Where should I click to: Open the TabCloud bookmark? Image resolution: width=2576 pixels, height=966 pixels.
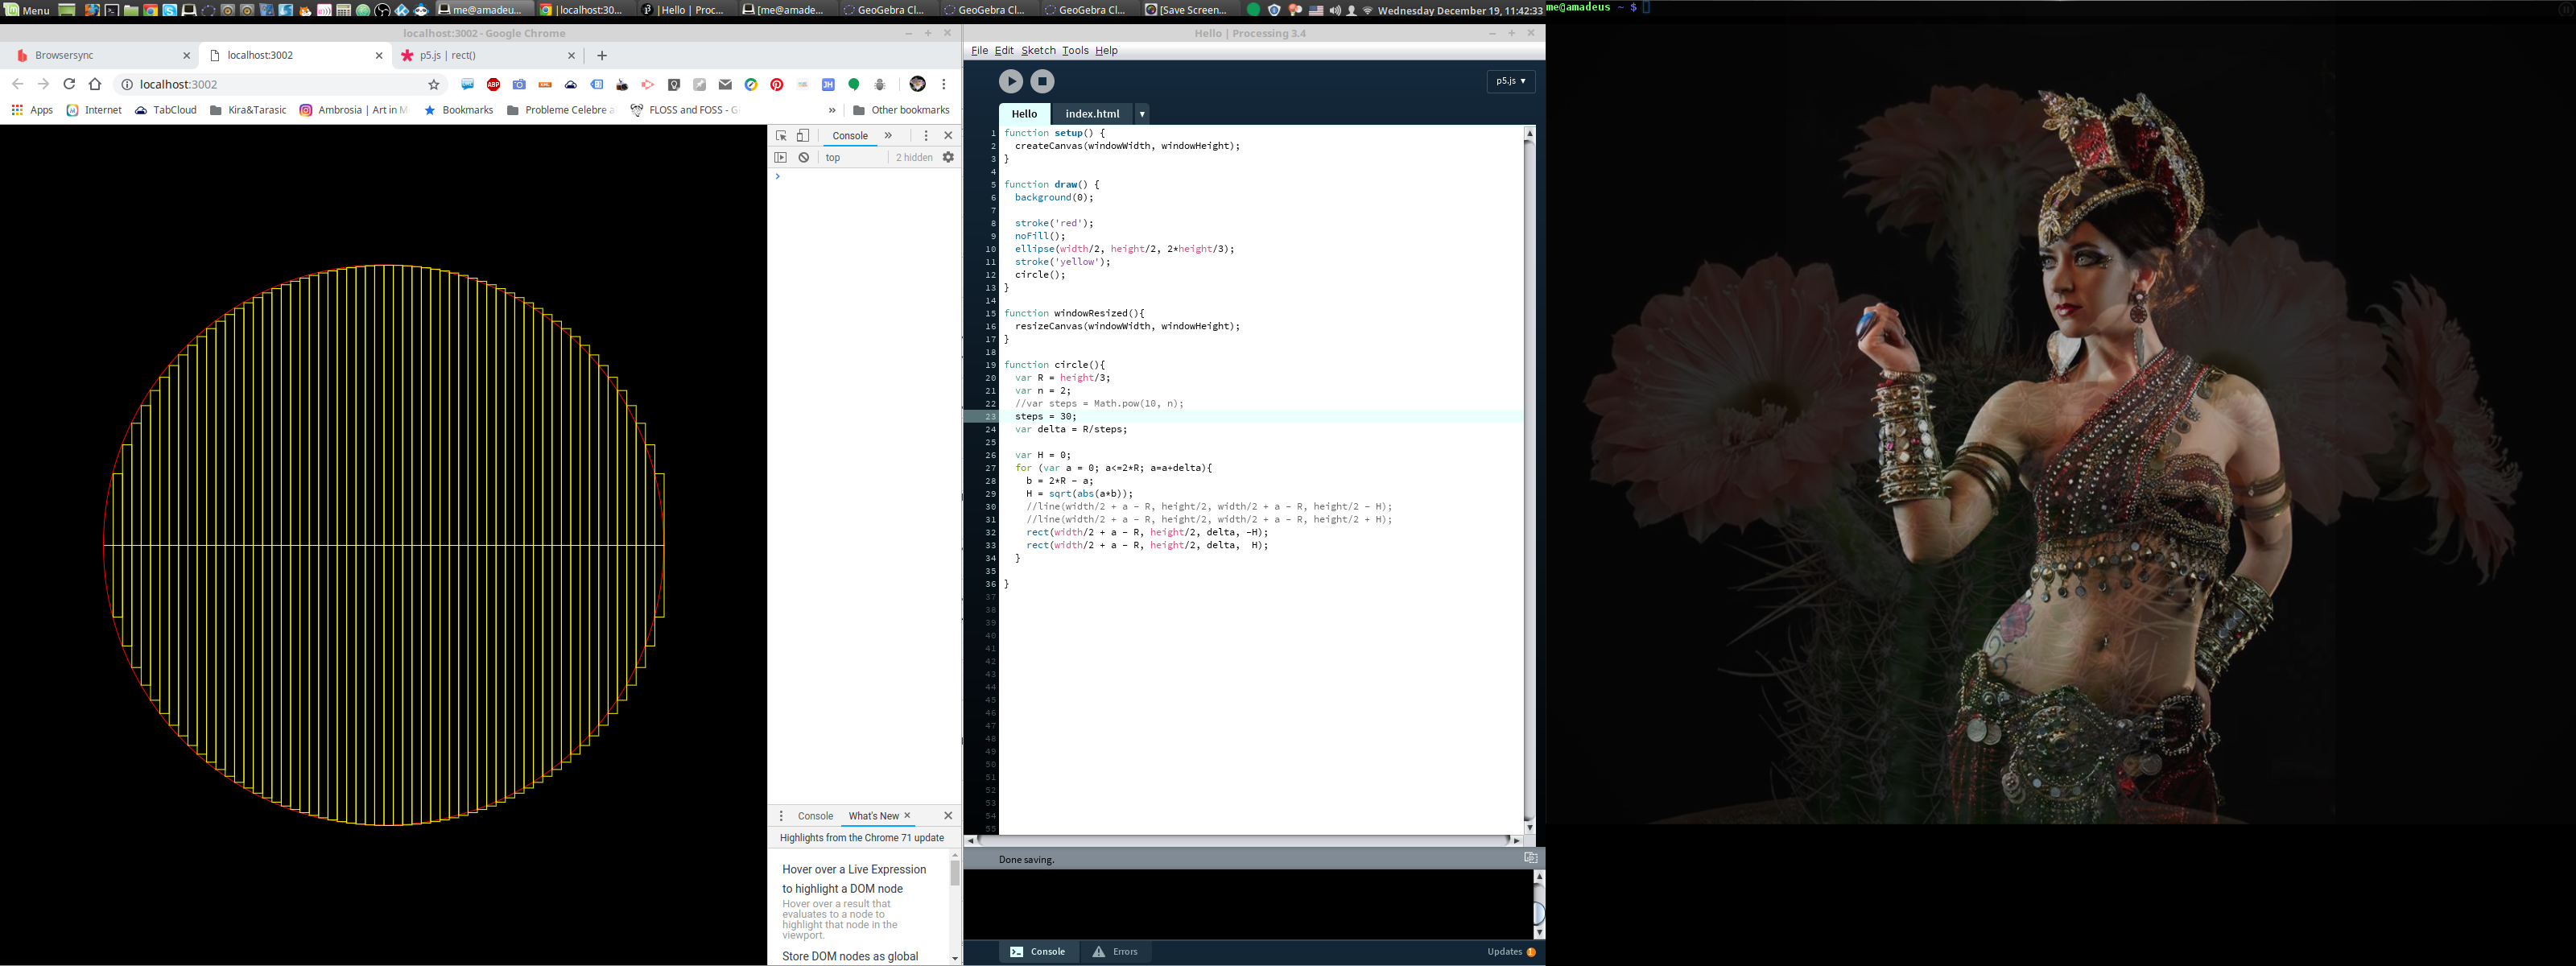point(165,110)
